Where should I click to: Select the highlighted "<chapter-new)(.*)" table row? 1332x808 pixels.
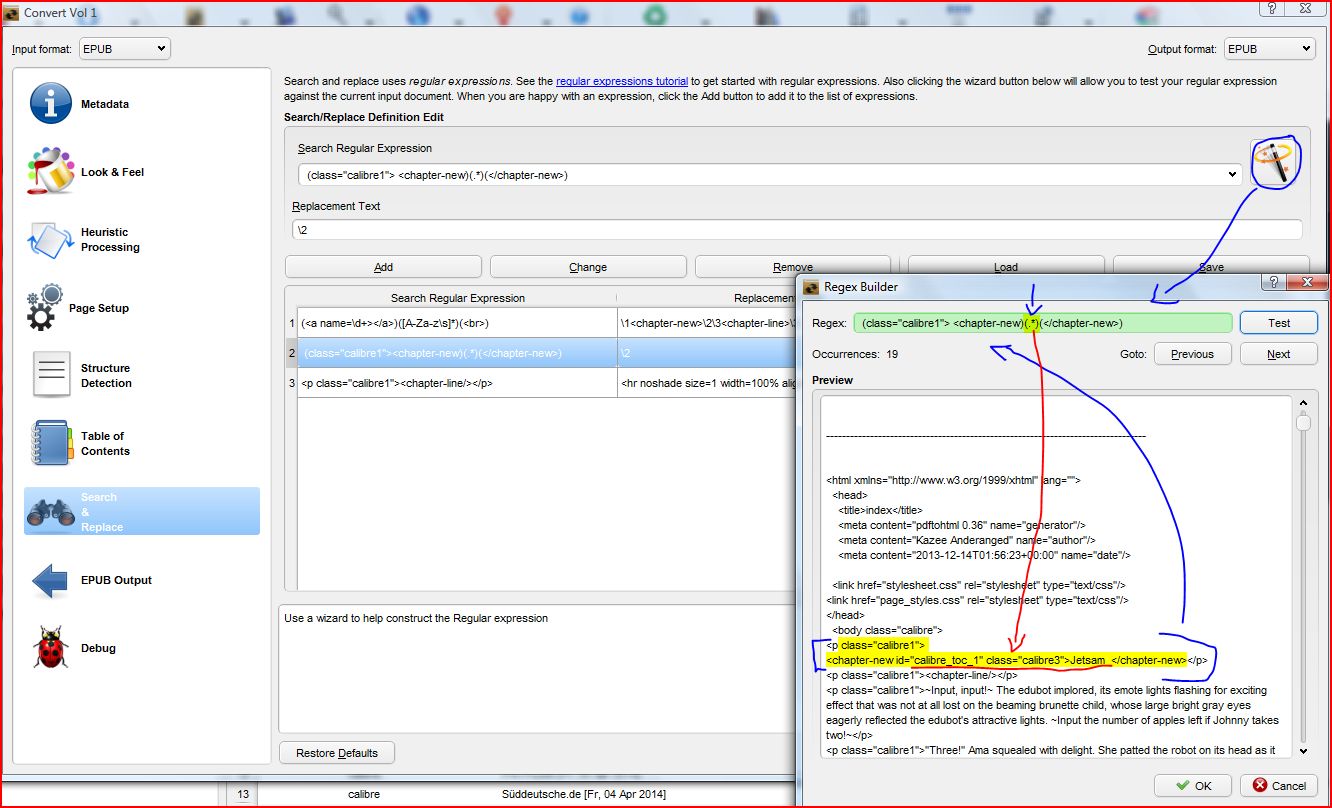[x=457, y=353]
